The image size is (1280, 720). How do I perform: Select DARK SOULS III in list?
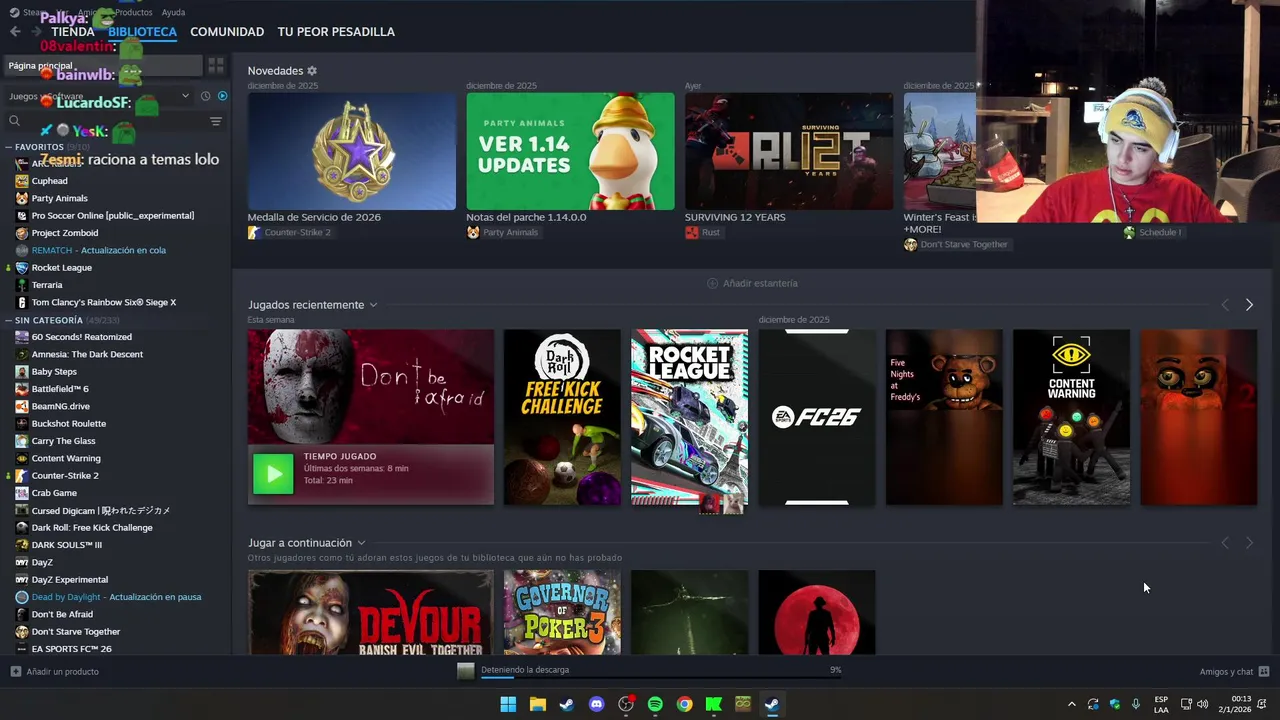[x=67, y=545]
